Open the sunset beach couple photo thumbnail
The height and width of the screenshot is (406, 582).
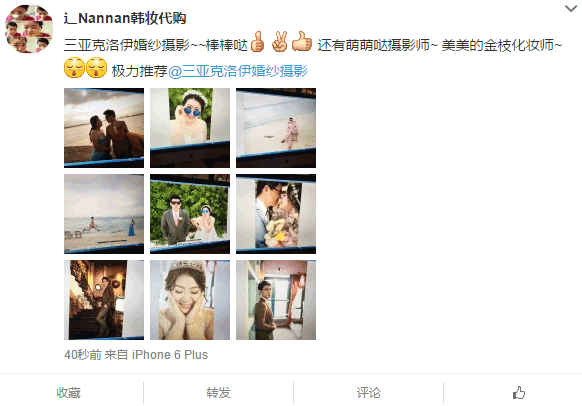(104, 128)
